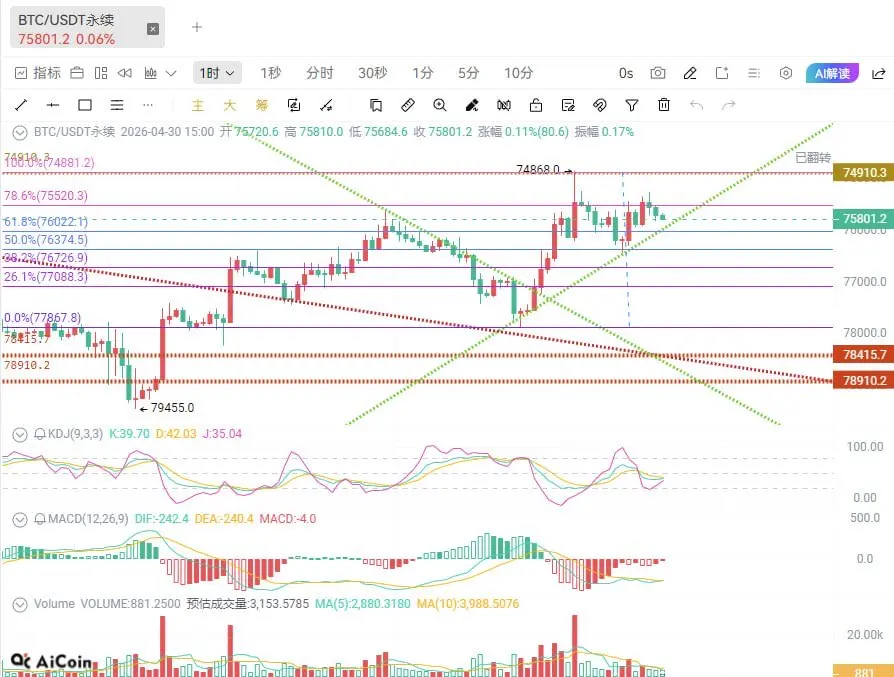This screenshot has height=677, width=894.
Task: Click the 主 marker button
Action: (197, 105)
